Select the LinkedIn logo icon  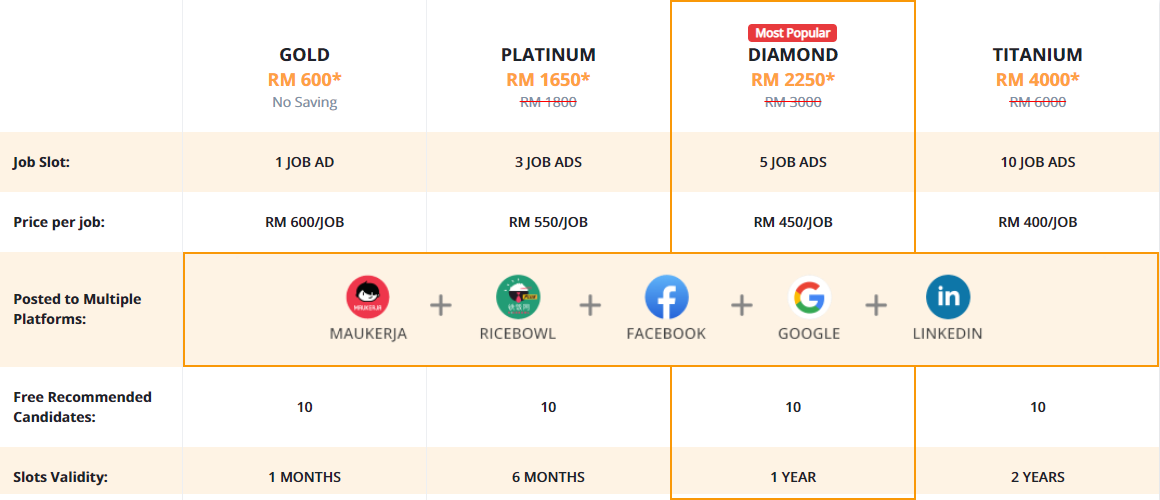click(948, 297)
